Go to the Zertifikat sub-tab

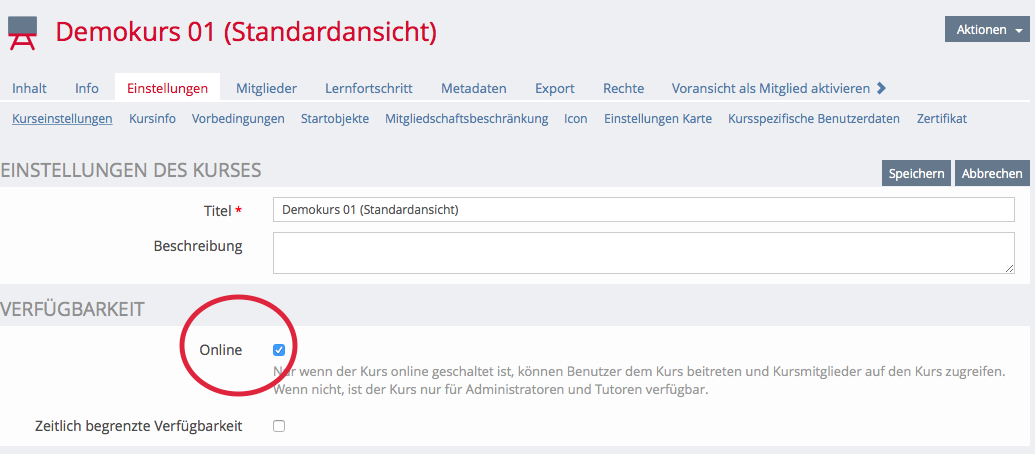941,119
